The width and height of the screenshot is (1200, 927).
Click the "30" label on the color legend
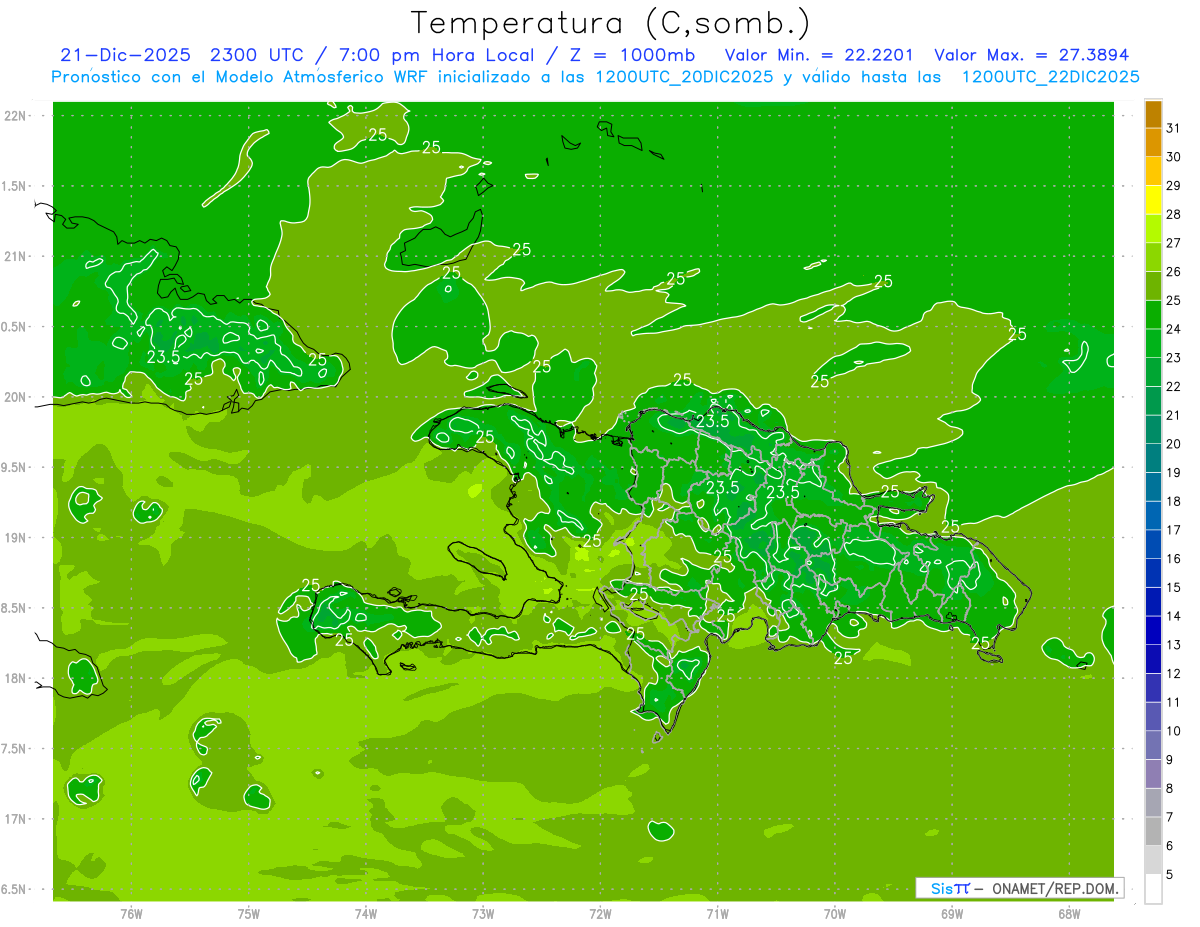[x=1173, y=157]
